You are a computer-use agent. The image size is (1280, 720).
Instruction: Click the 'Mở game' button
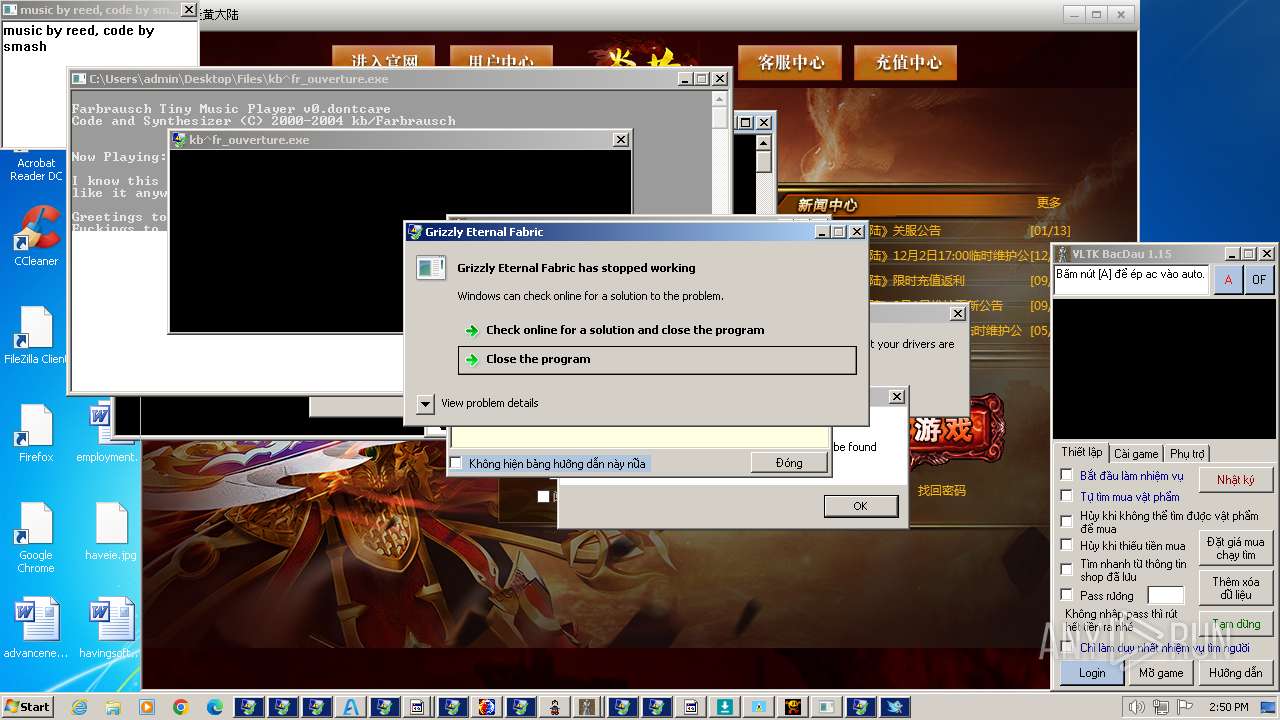tap(1161, 673)
